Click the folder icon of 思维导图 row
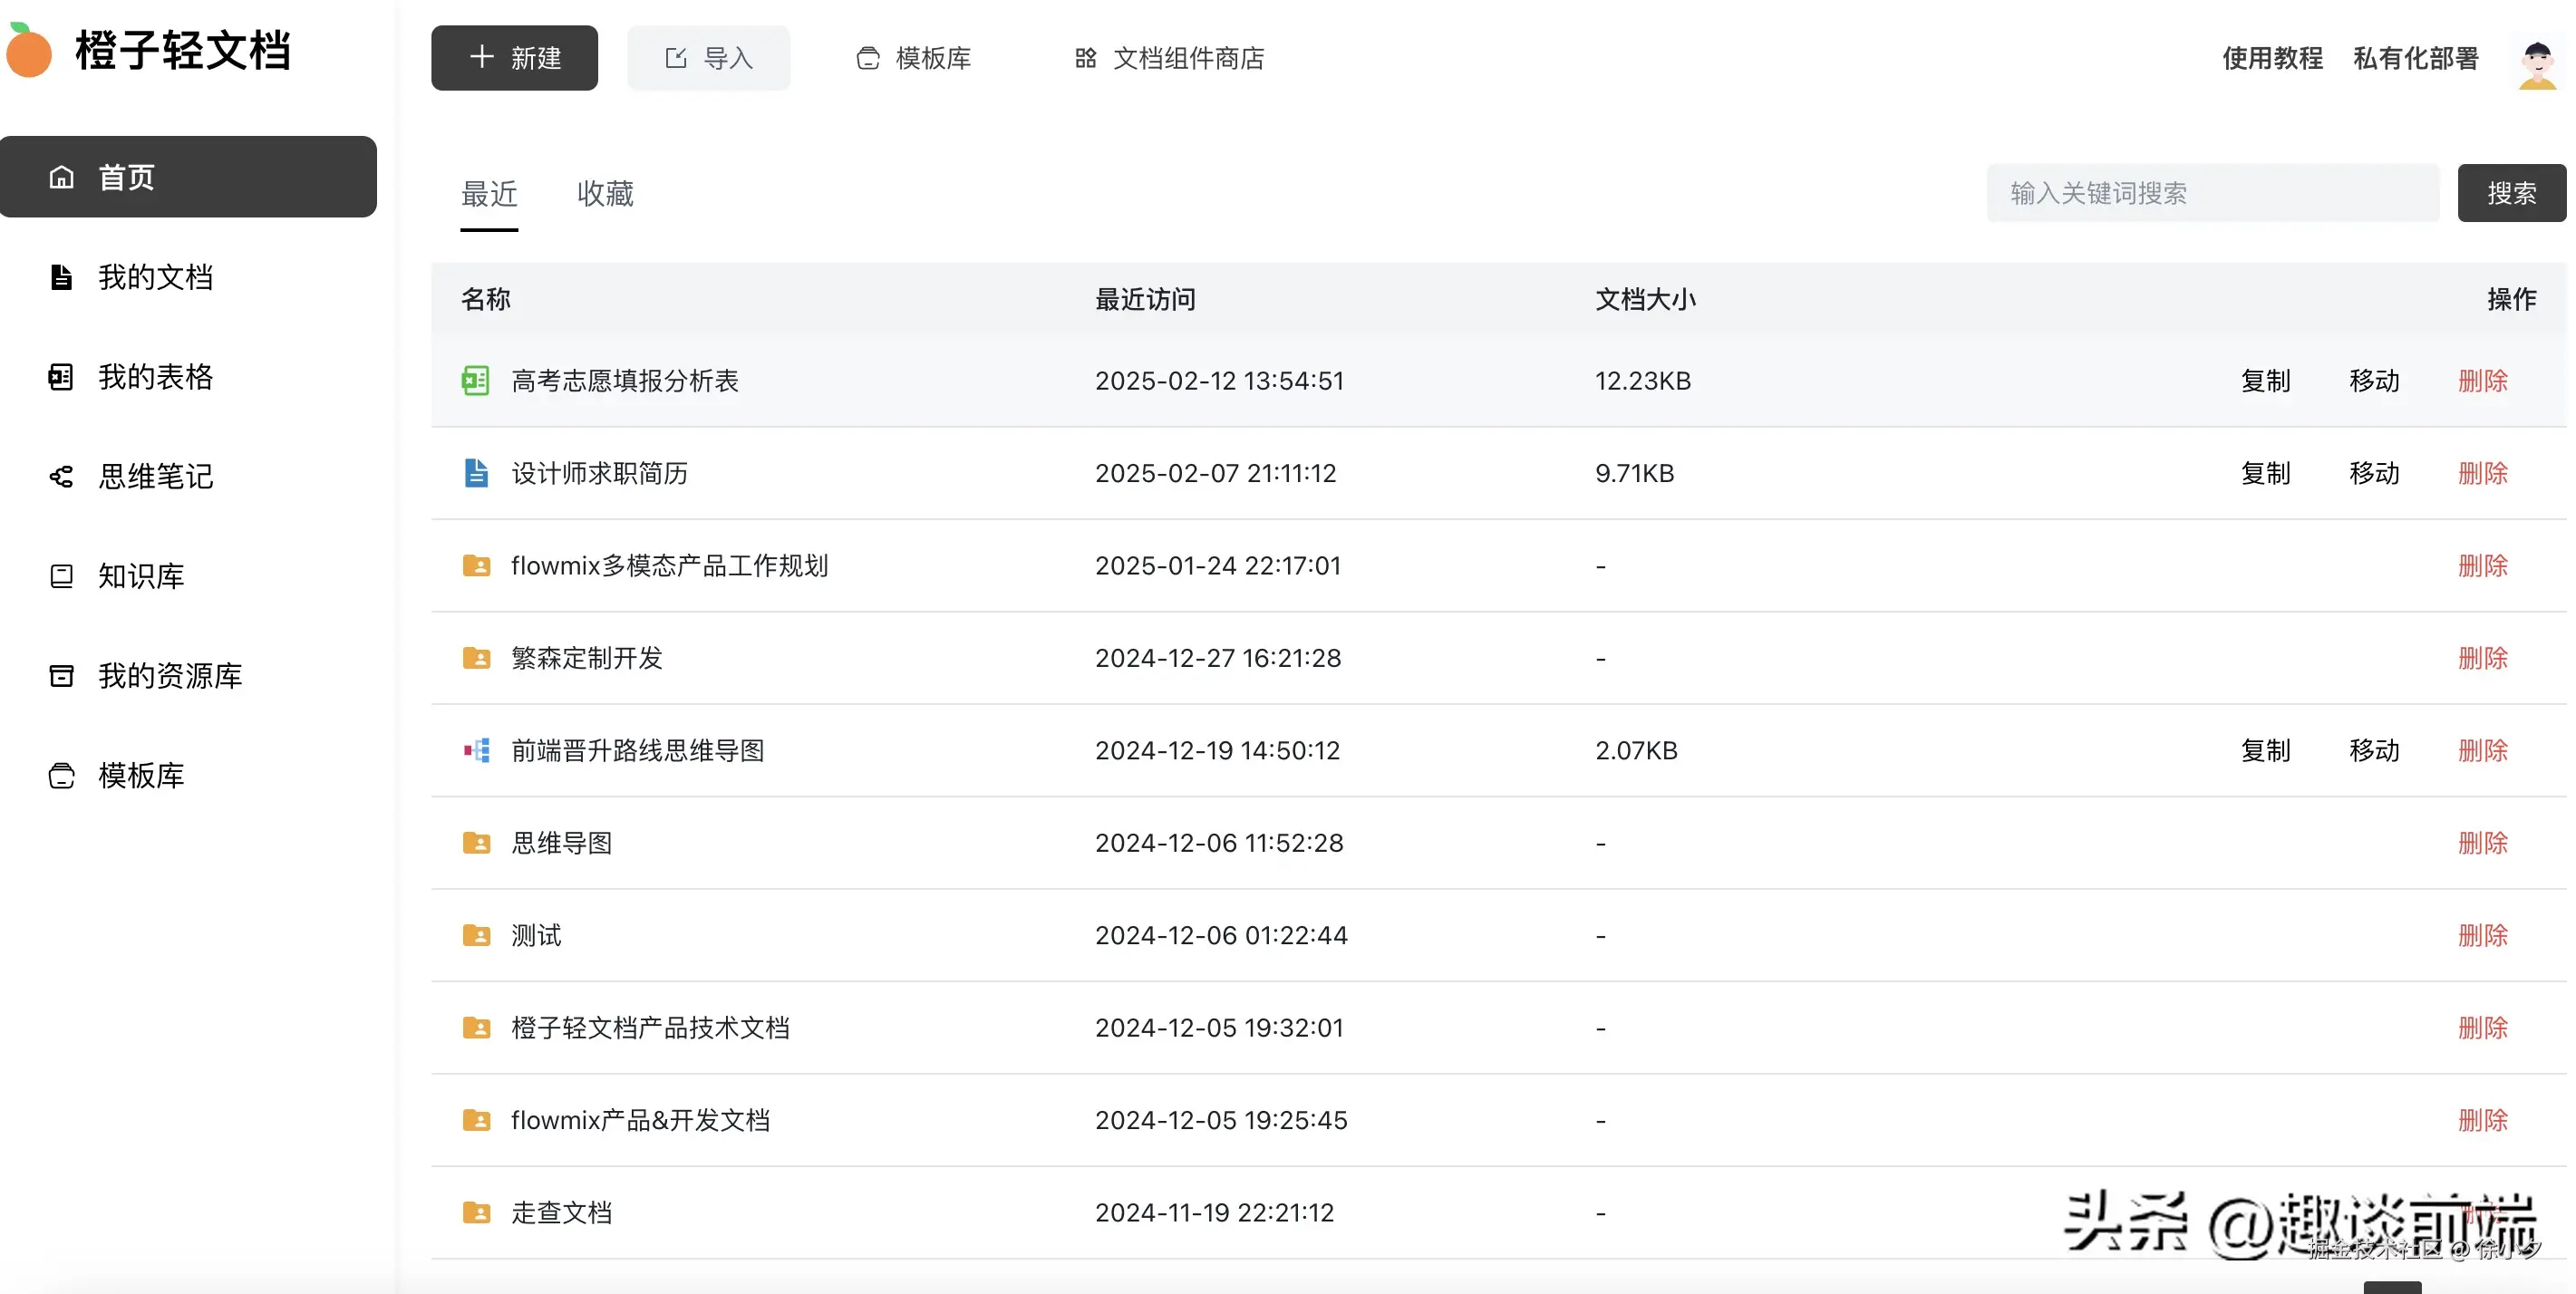The image size is (2576, 1294). point(477,843)
